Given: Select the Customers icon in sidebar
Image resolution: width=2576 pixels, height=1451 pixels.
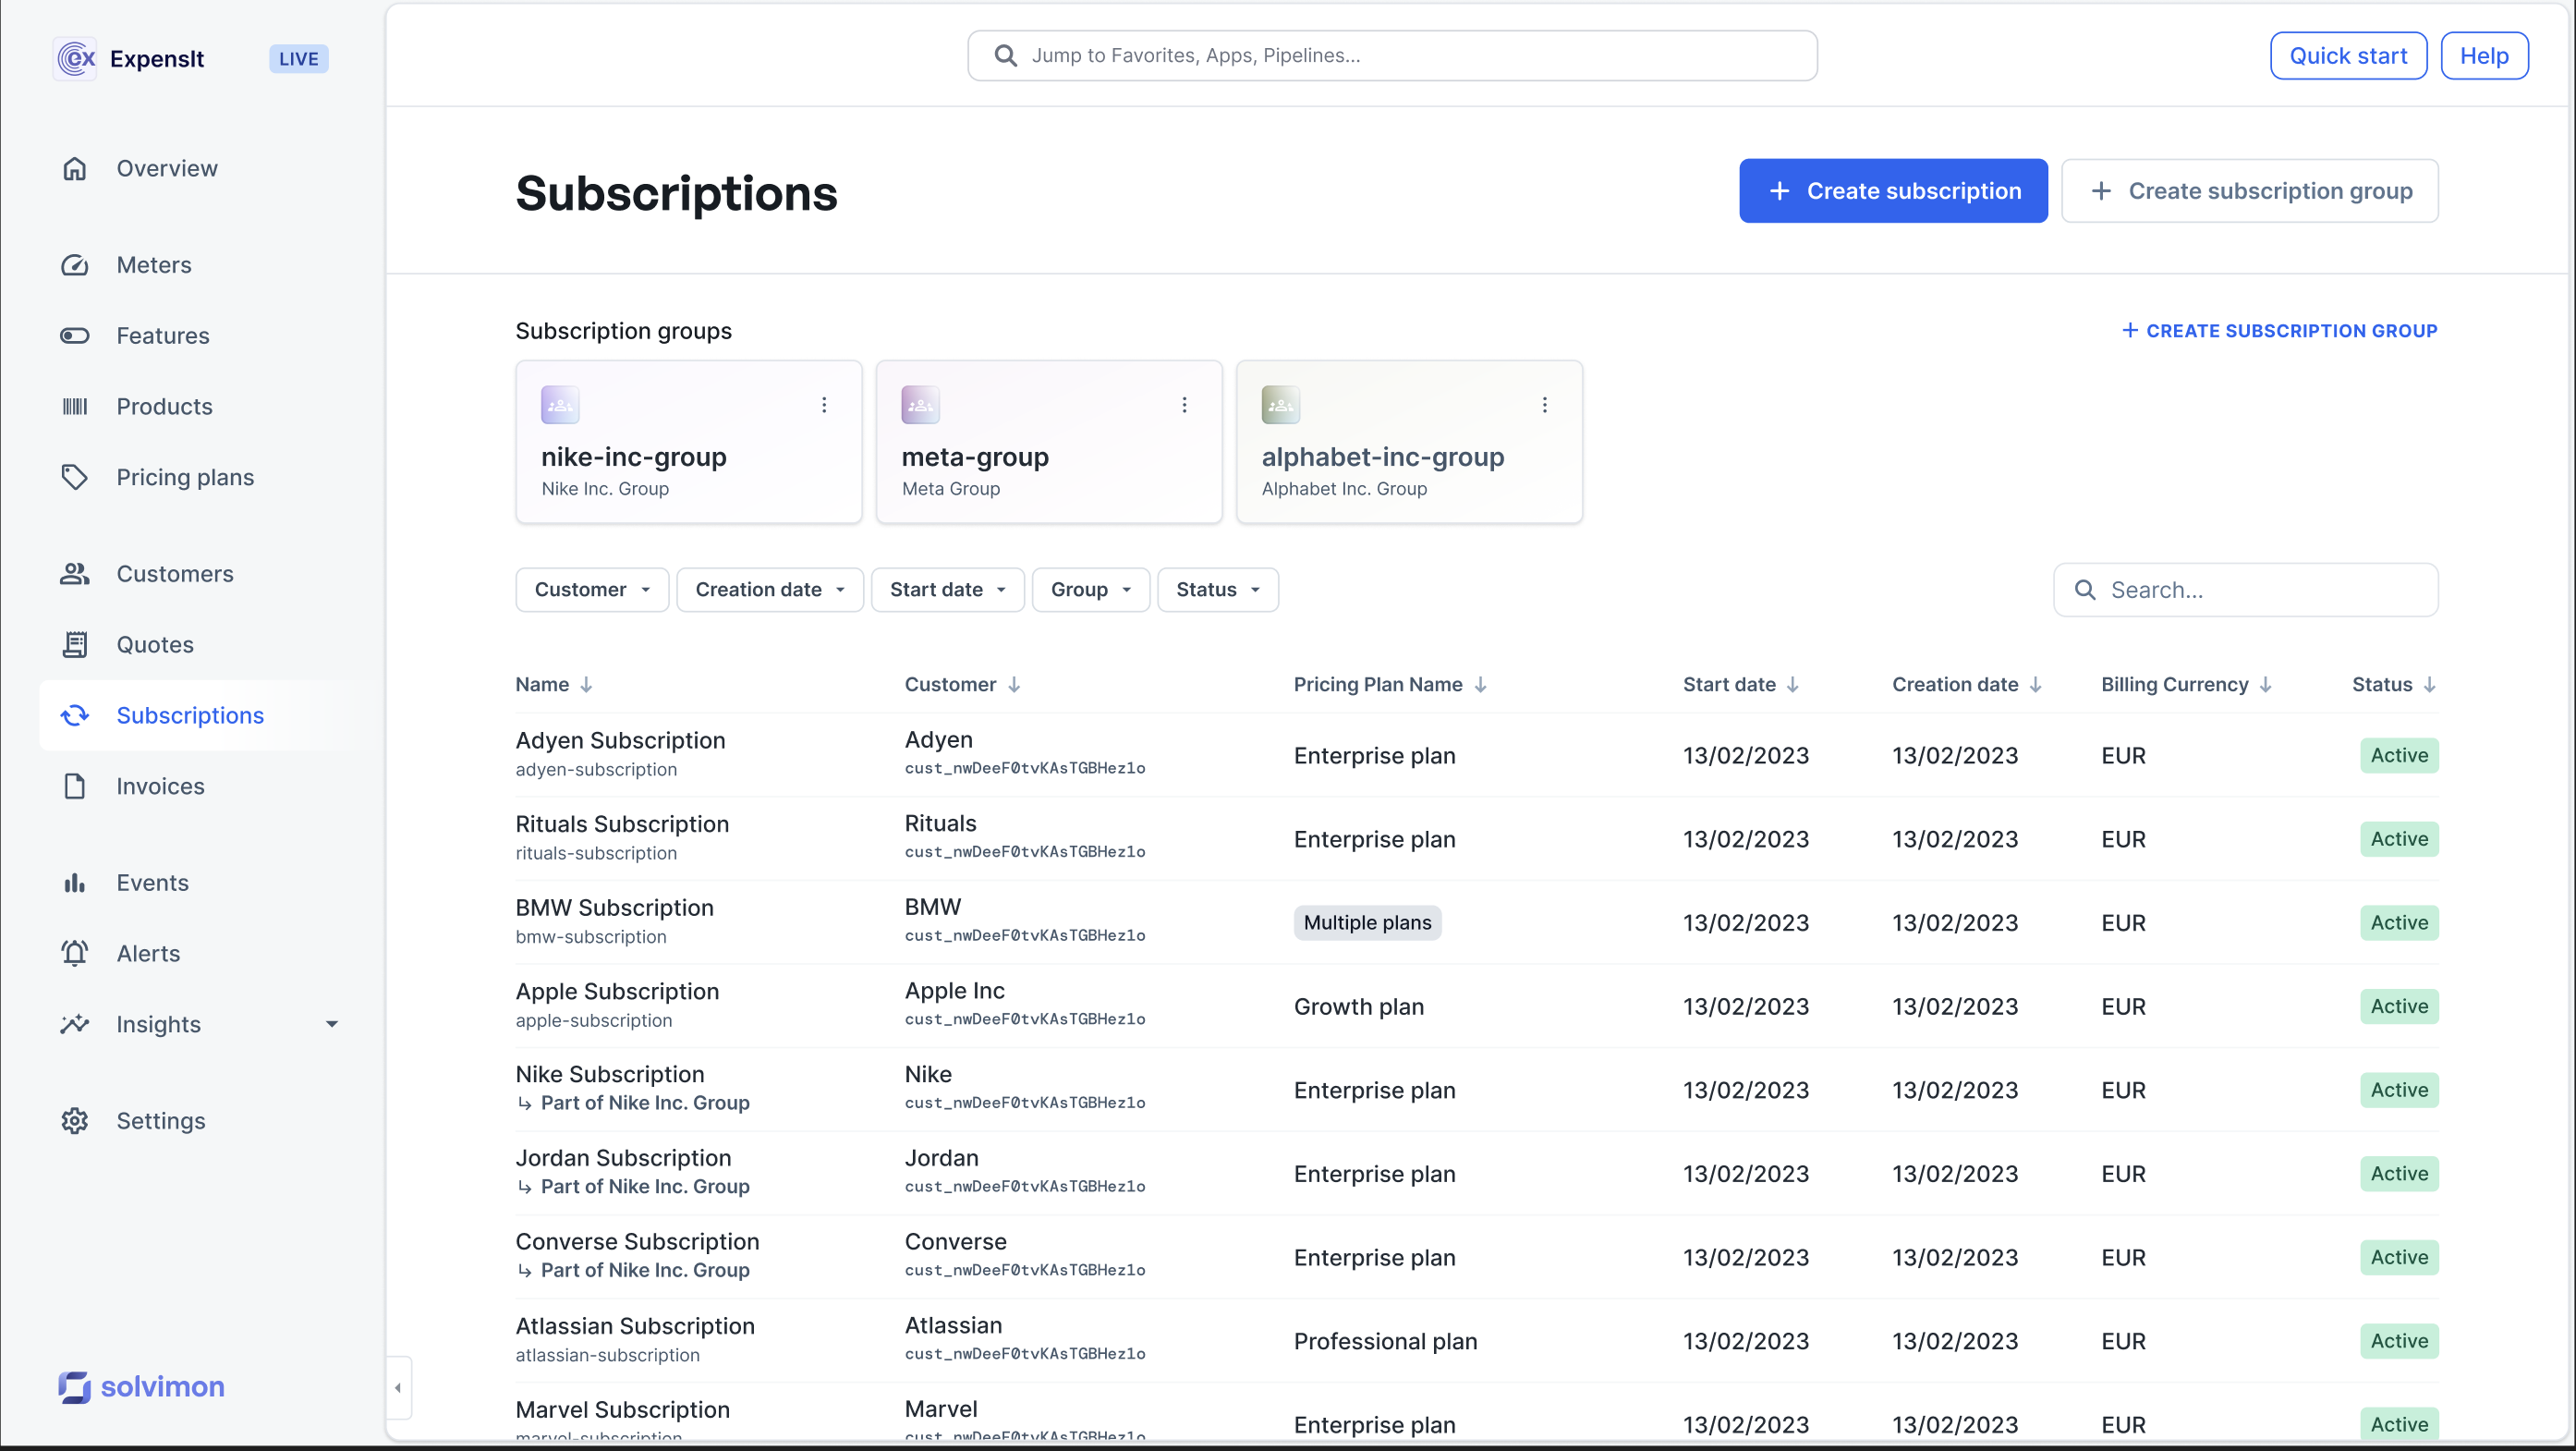Looking at the screenshot, I should pos(75,573).
